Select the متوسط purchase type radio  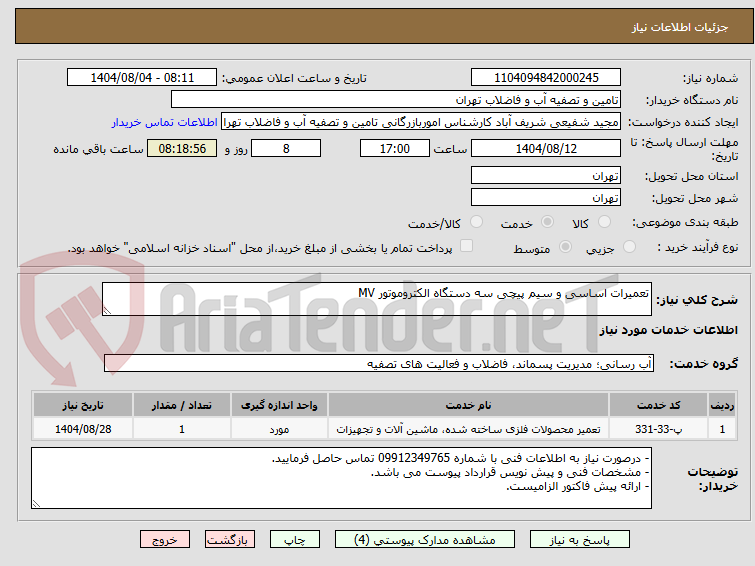pos(565,247)
